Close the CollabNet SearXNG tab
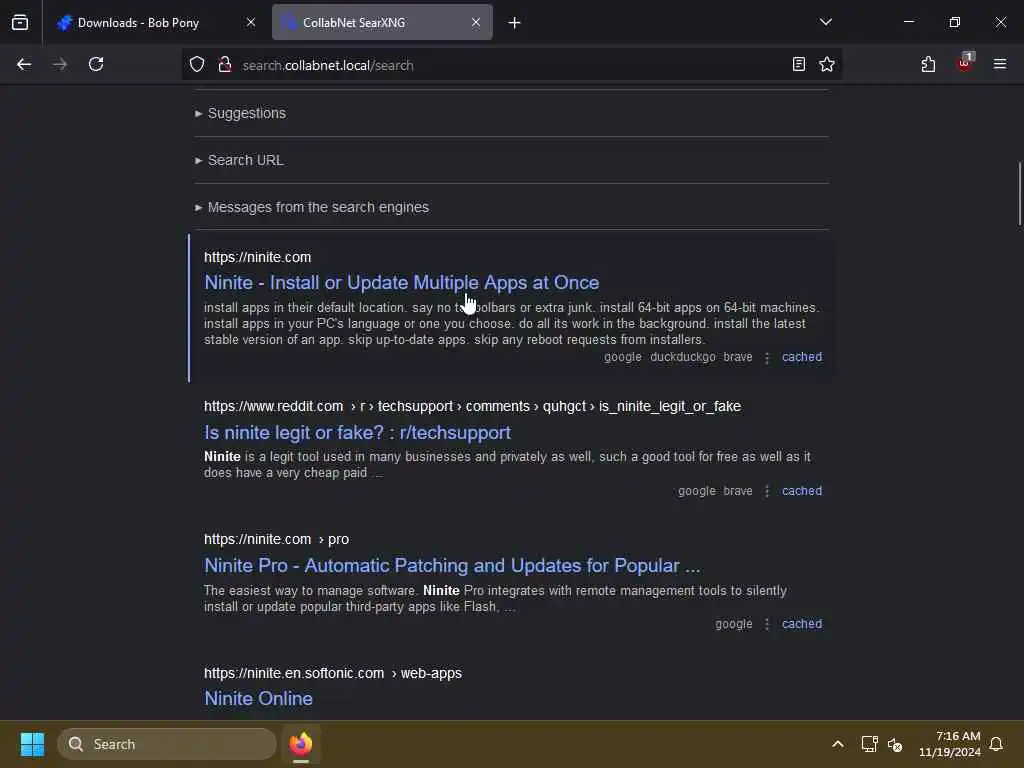 (x=476, y=22)
